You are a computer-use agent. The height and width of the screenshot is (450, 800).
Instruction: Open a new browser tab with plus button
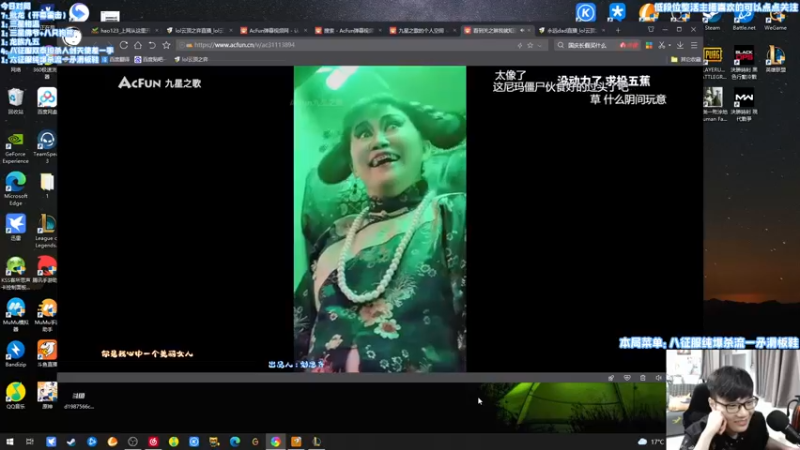point(618,31)
